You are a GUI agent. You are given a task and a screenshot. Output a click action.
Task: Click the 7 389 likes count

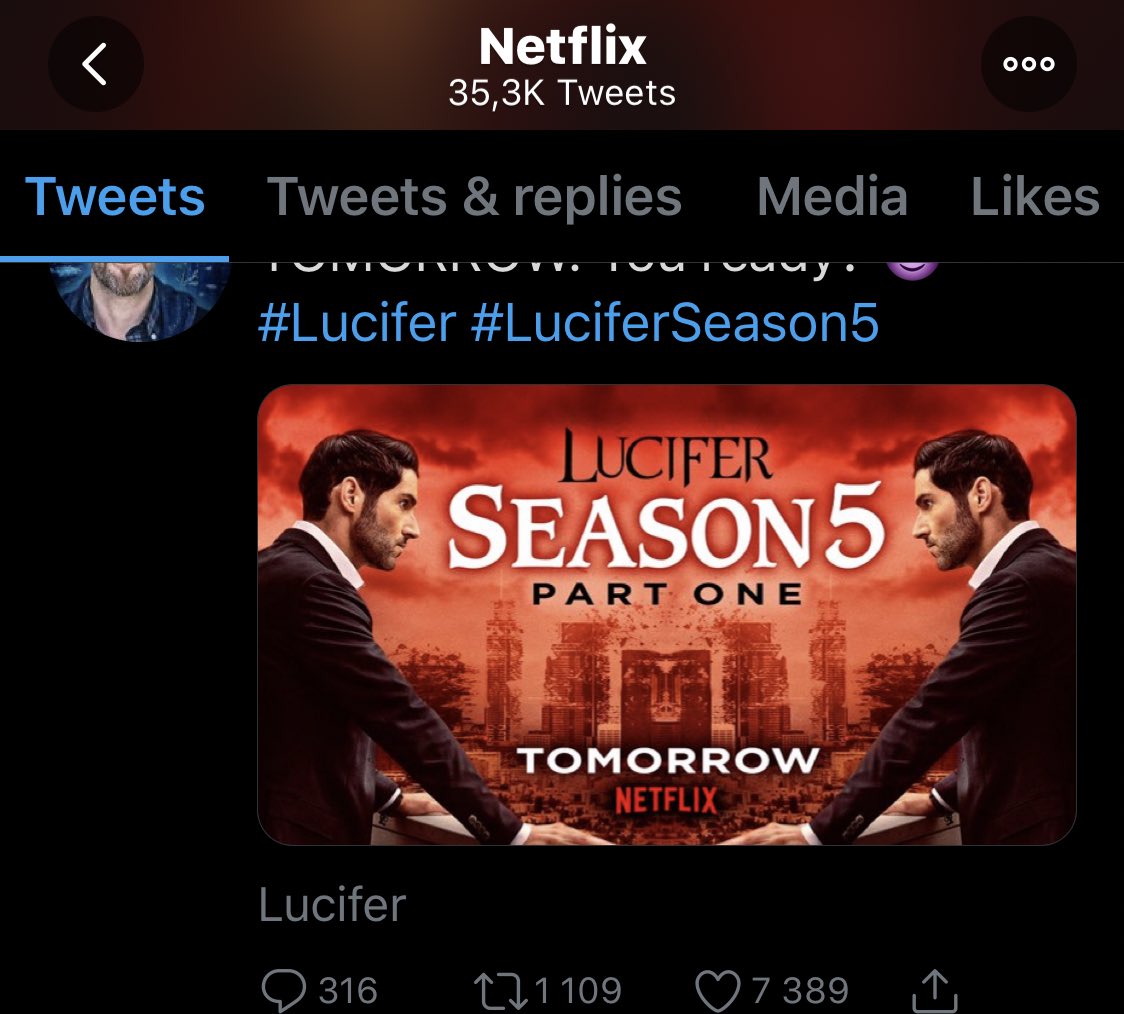[799, 990]
